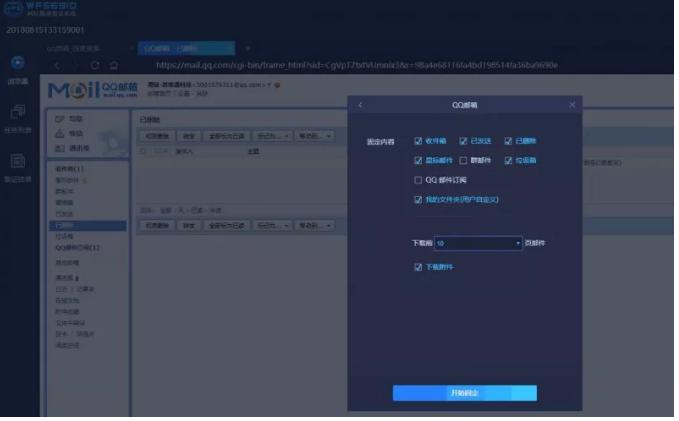Click the QQ Mail logo
Screen dimensions: 679x421
coord(93,90)
